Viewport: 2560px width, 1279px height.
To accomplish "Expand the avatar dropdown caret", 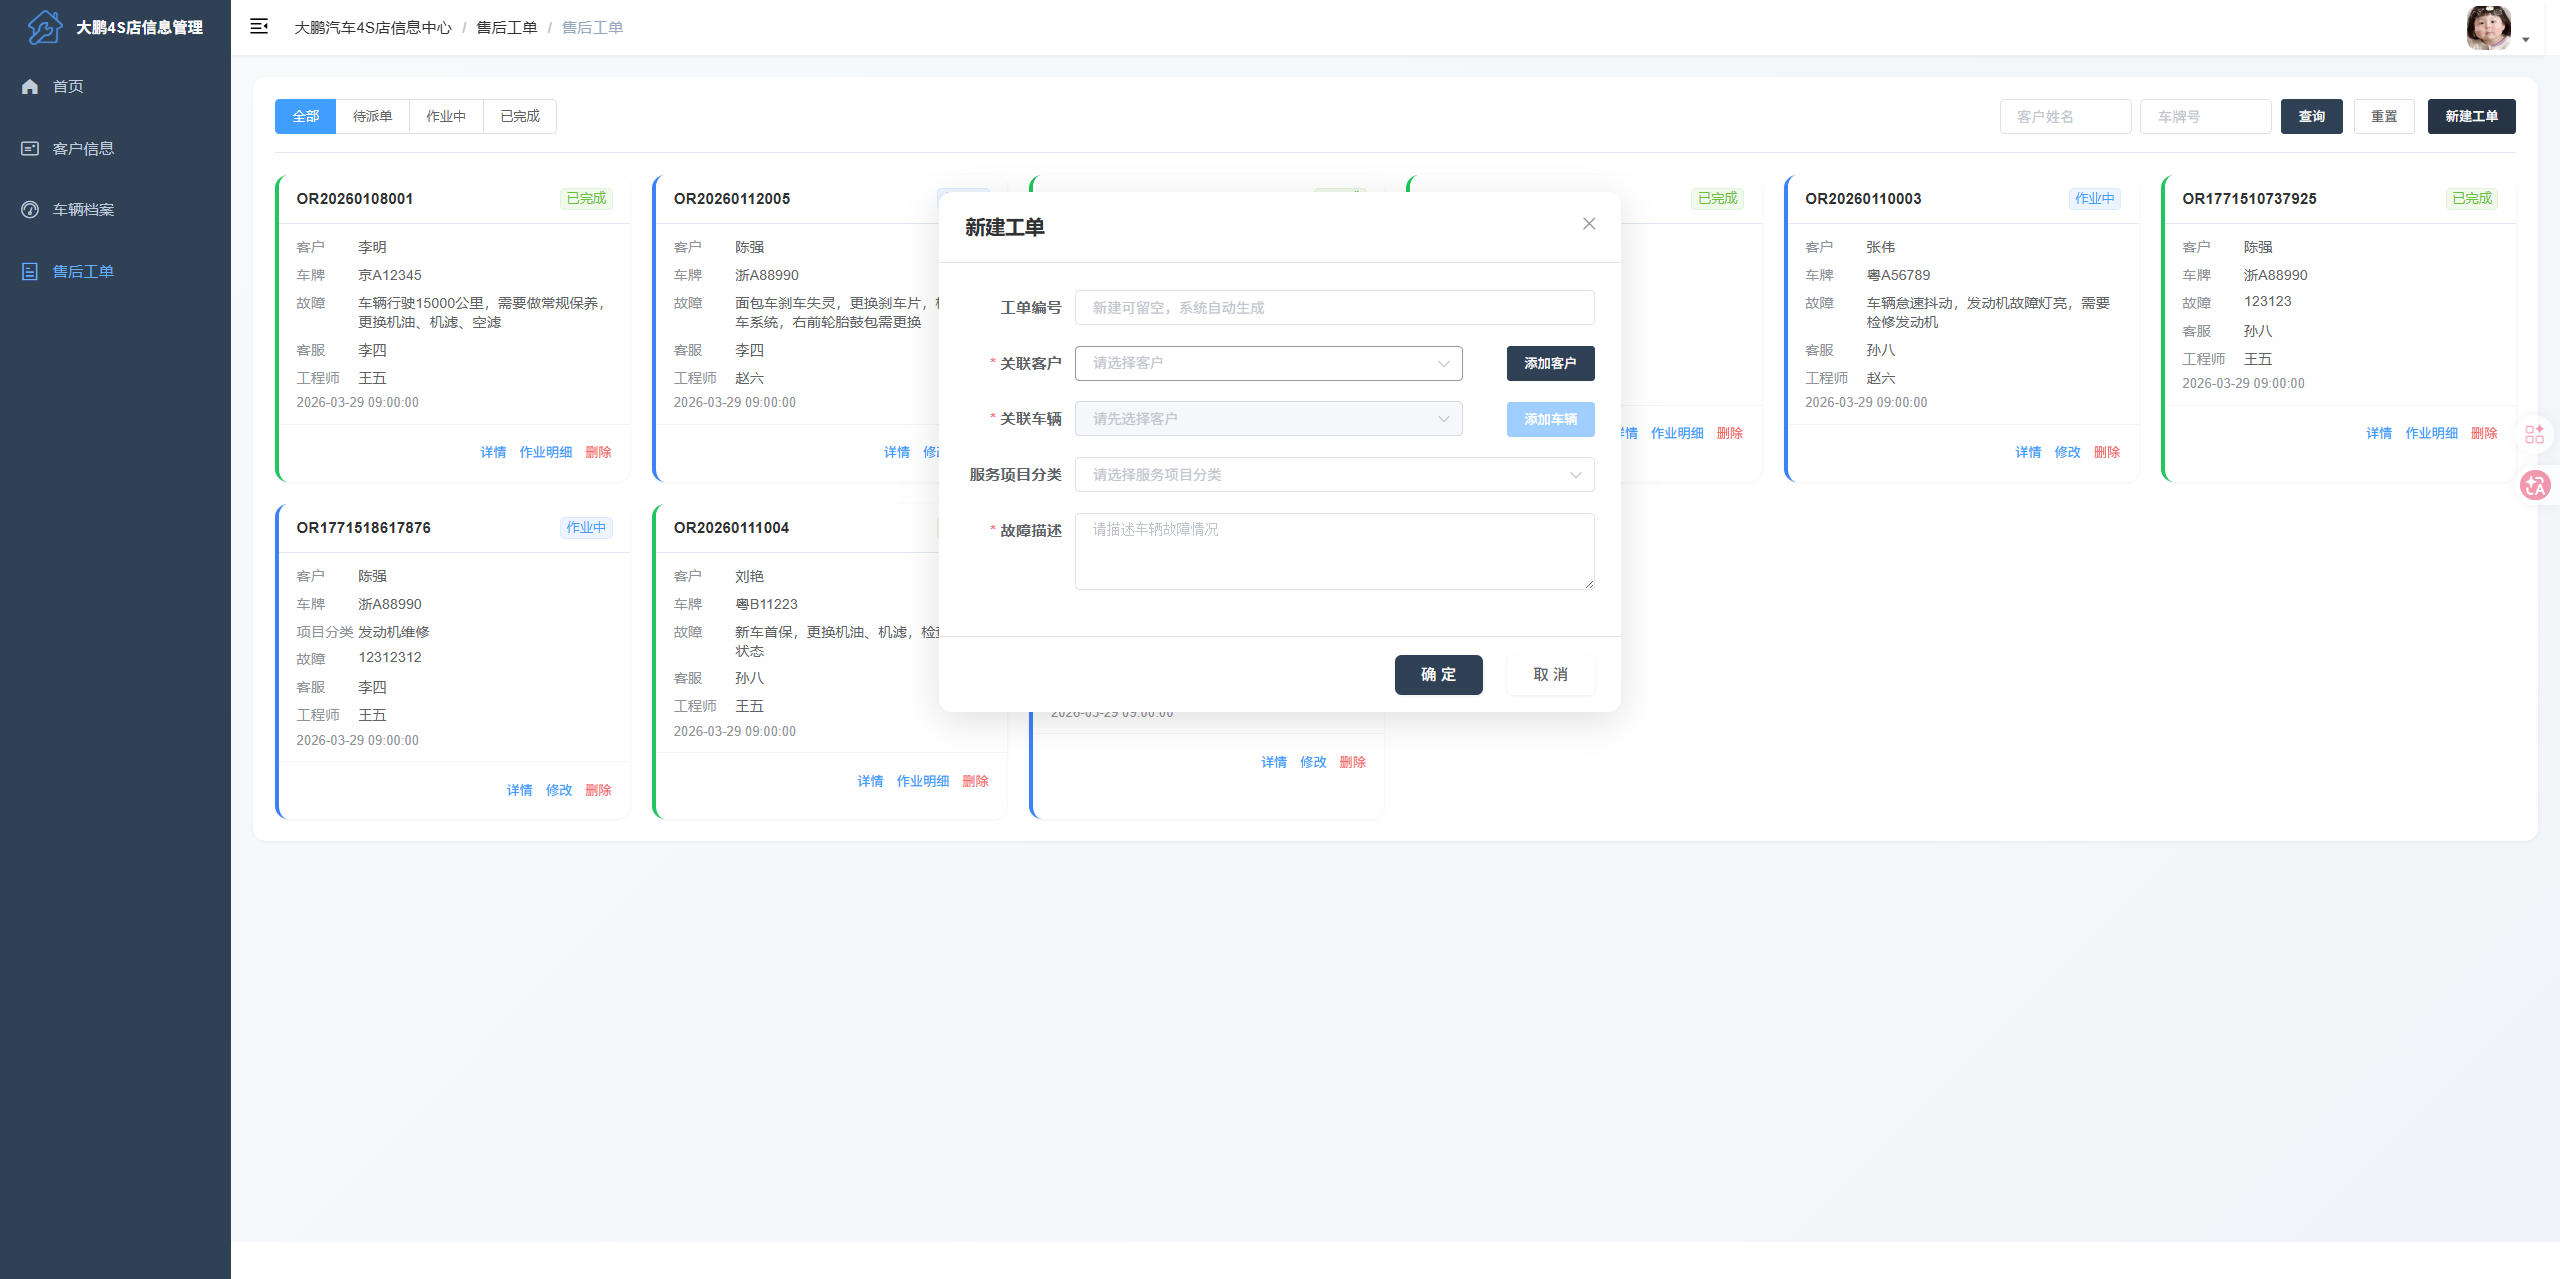I will coord(2526,40).
